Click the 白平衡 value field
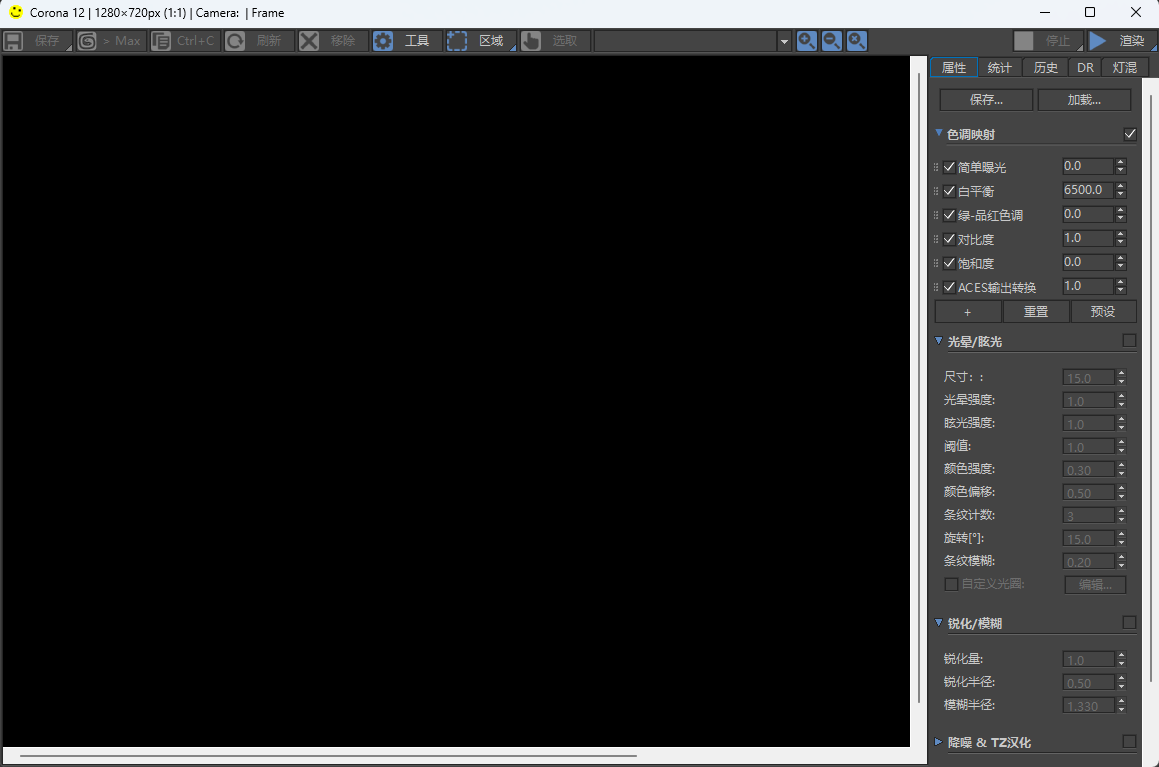1159x767 pixels. pos(1087,190)
